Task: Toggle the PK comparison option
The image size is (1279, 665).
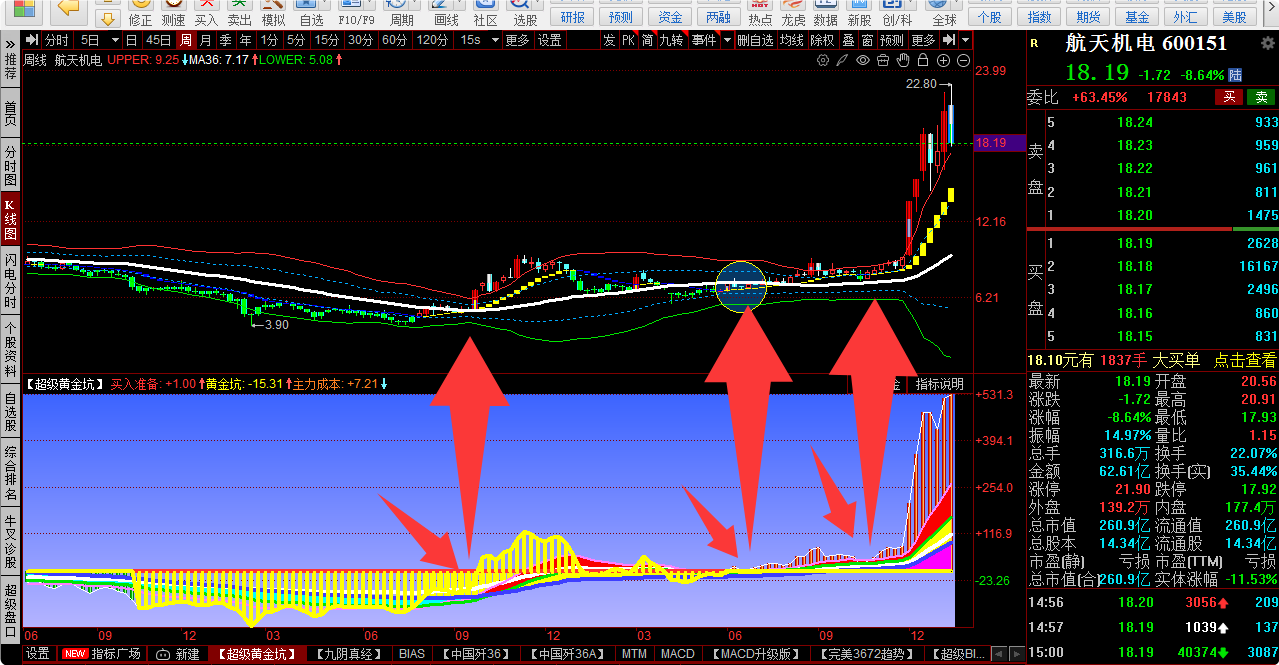Action: click(628, 40)
